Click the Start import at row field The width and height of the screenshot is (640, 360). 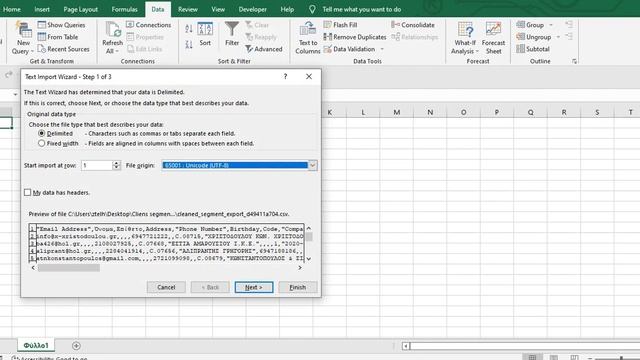click(97, 165)
